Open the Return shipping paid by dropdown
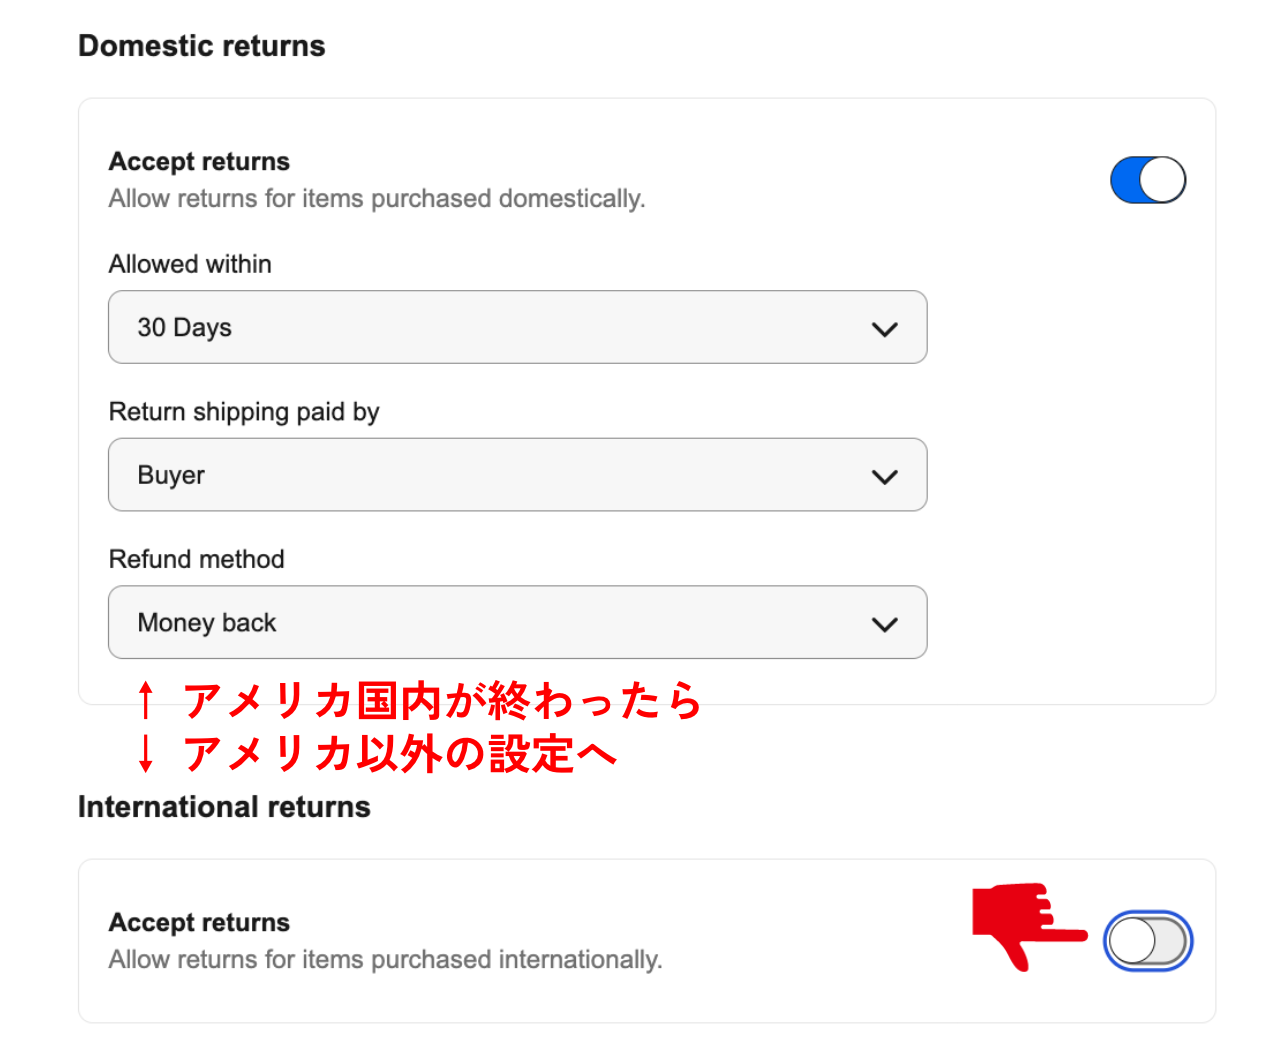 click(517, 475)
